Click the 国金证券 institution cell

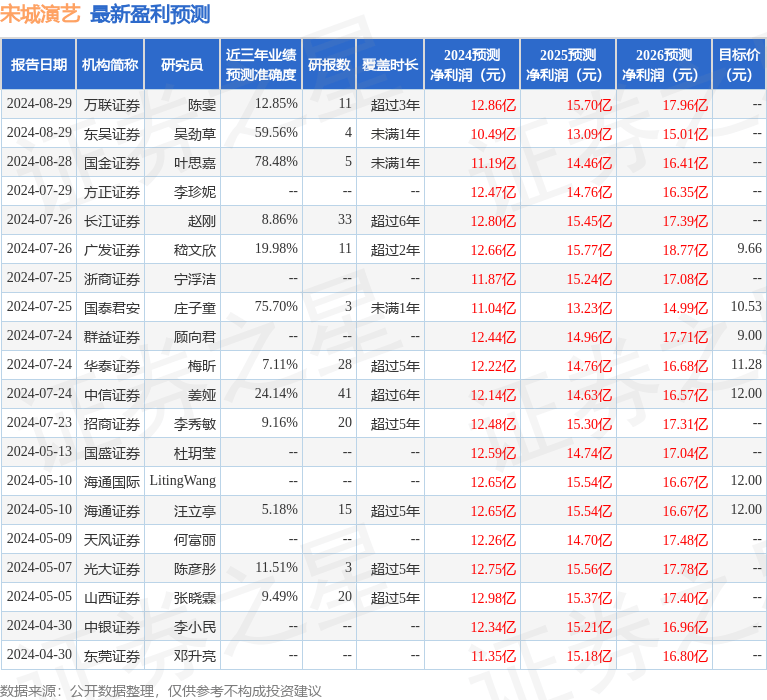coord(112,162)
